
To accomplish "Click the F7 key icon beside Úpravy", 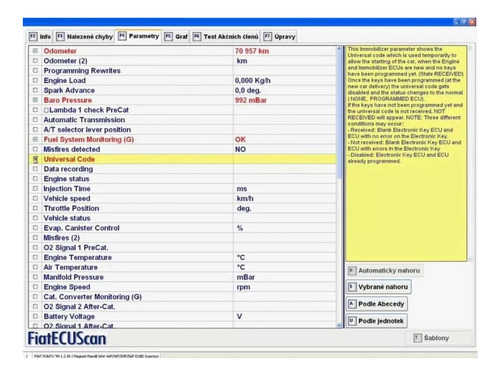I will pyautogui.click(x=268, y=36).
